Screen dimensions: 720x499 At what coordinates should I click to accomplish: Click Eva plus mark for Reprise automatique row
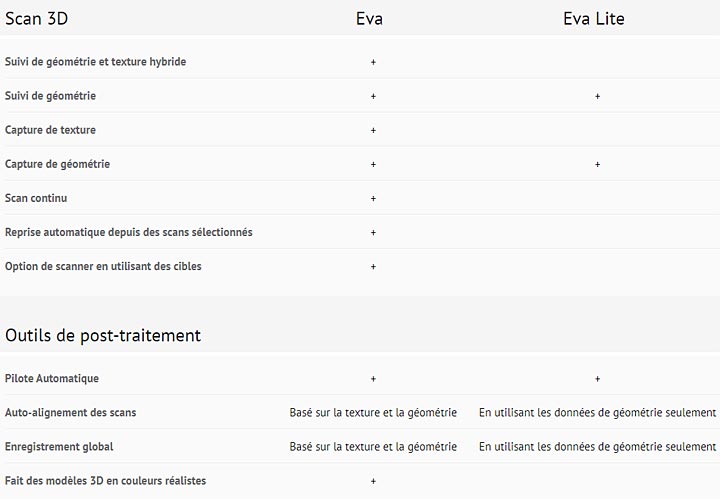pyautogui.click(x=373, y=232)
